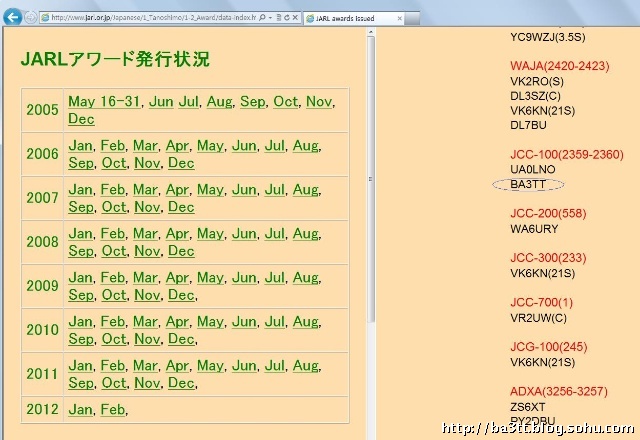This screenshot has width=640, height=440.
Task: Click the search magnifier in the address bar
Action: pyautogui.click(x=262, y=18)
